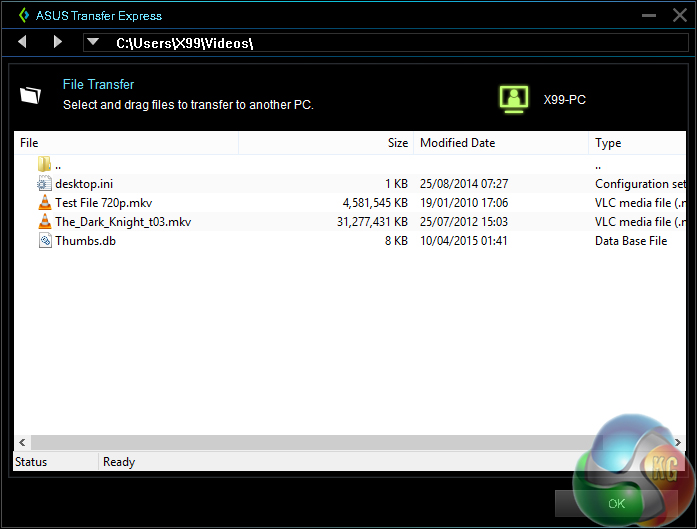Click the horizontal scrollbar right arrow
The width and height of the screenshot is (697, 529).
point(678,442)
